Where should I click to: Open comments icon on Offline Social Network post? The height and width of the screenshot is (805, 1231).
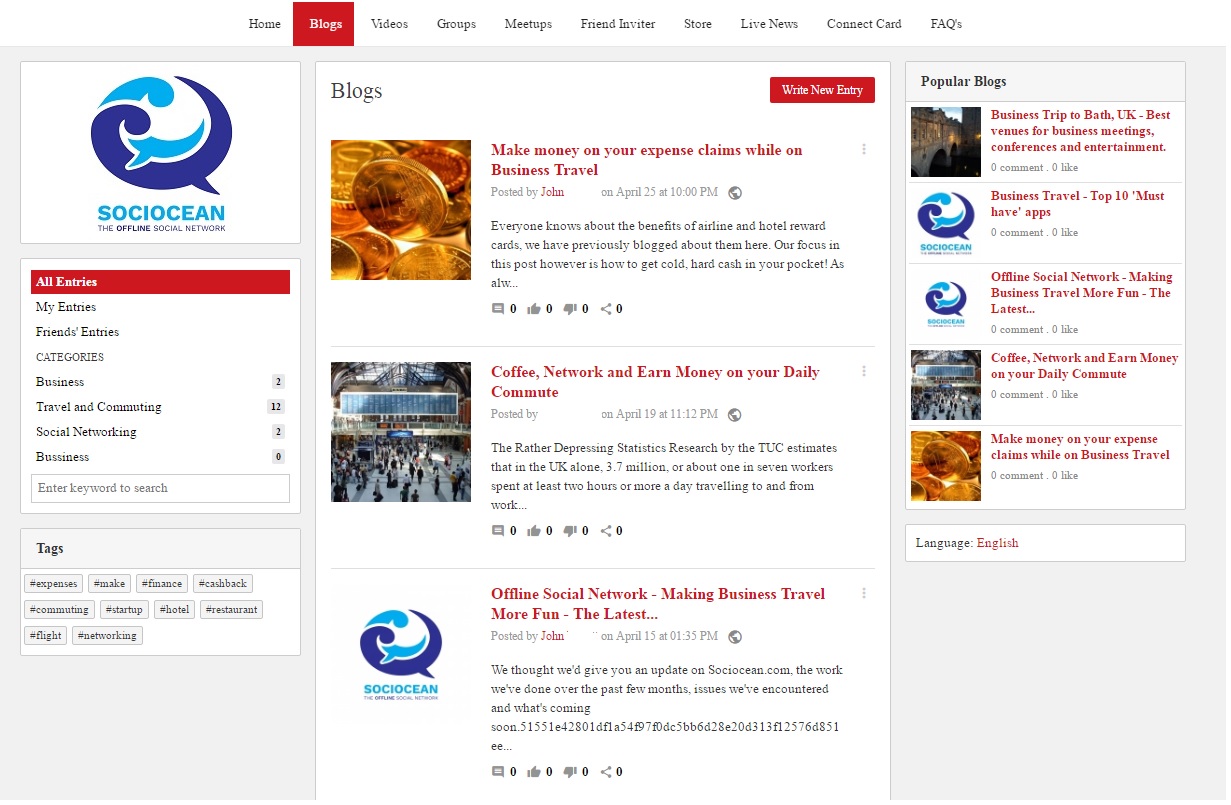pyautogui.click(x=498, y=772)
